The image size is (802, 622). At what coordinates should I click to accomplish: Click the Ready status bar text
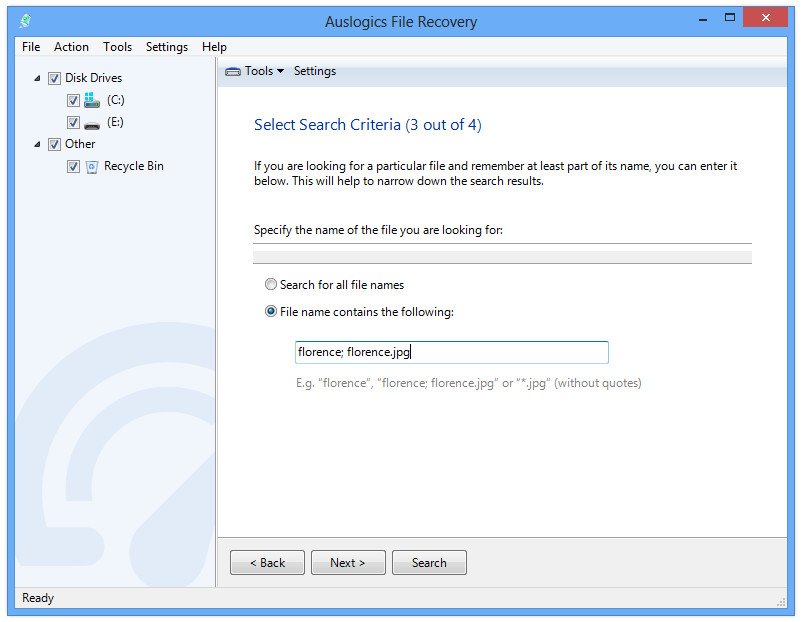pyautogui.click(x=38, y=598)
